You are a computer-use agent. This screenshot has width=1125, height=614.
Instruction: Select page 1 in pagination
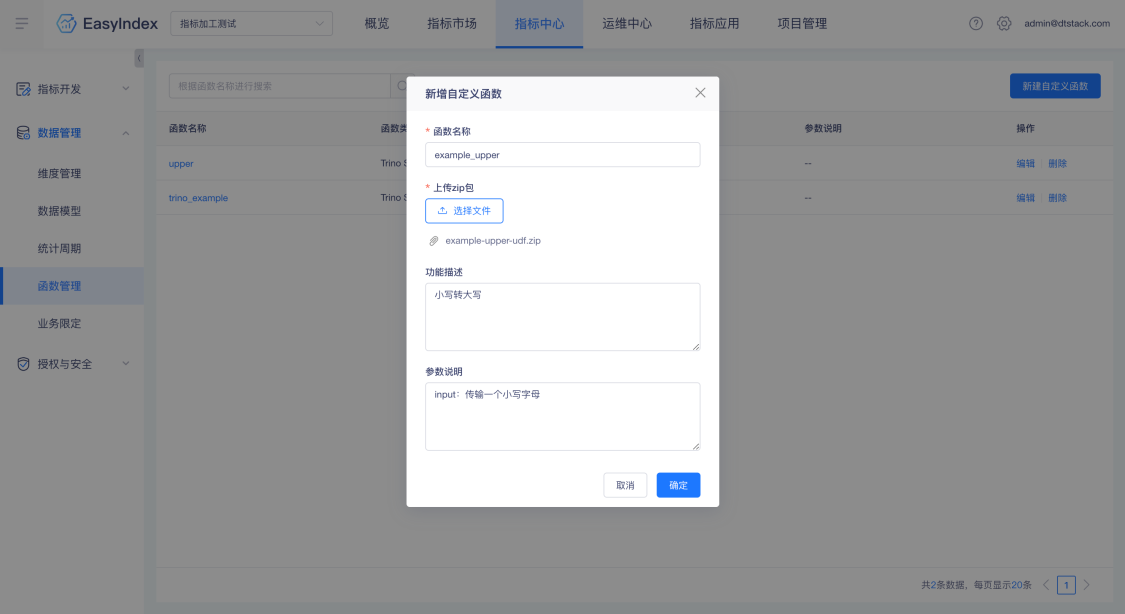(1066, 585)
